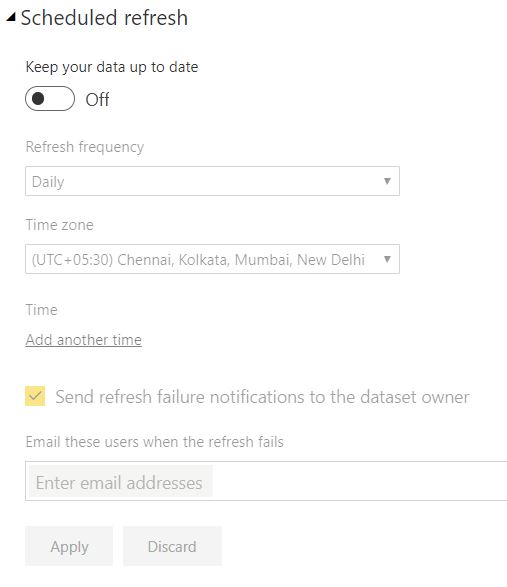
Task: Uncheck Send refresh failure notifications checkbox
Action: coord(35,396)
